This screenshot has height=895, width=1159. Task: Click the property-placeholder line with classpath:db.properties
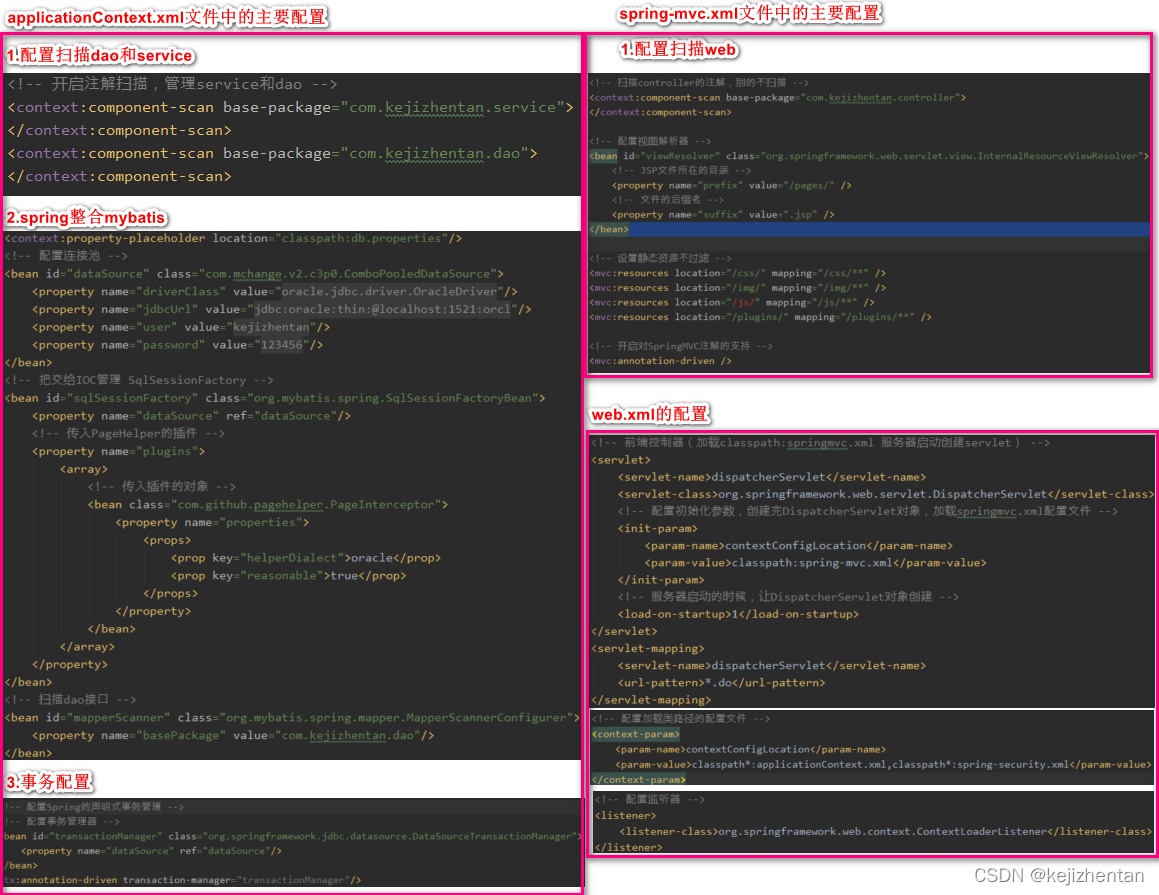pos(234,238)
